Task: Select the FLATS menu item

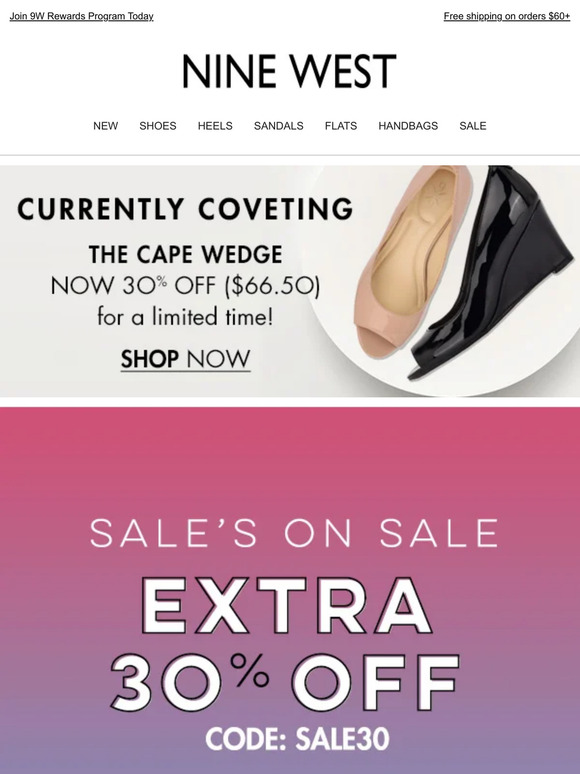Action: [341, 126]
